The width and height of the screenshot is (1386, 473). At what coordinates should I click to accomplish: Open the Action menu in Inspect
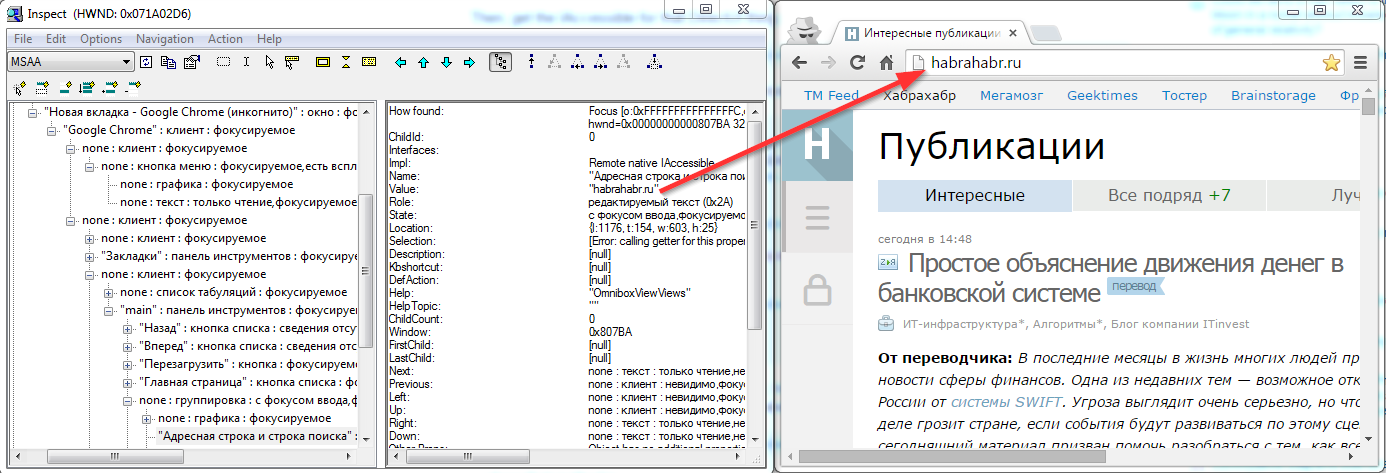coord(225,39)
